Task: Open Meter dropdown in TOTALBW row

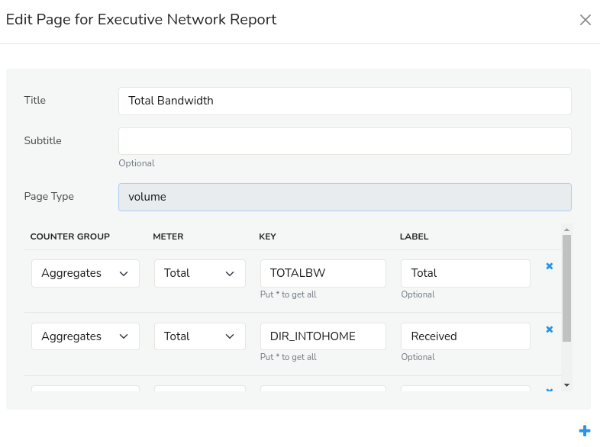Action: (200, 273)
